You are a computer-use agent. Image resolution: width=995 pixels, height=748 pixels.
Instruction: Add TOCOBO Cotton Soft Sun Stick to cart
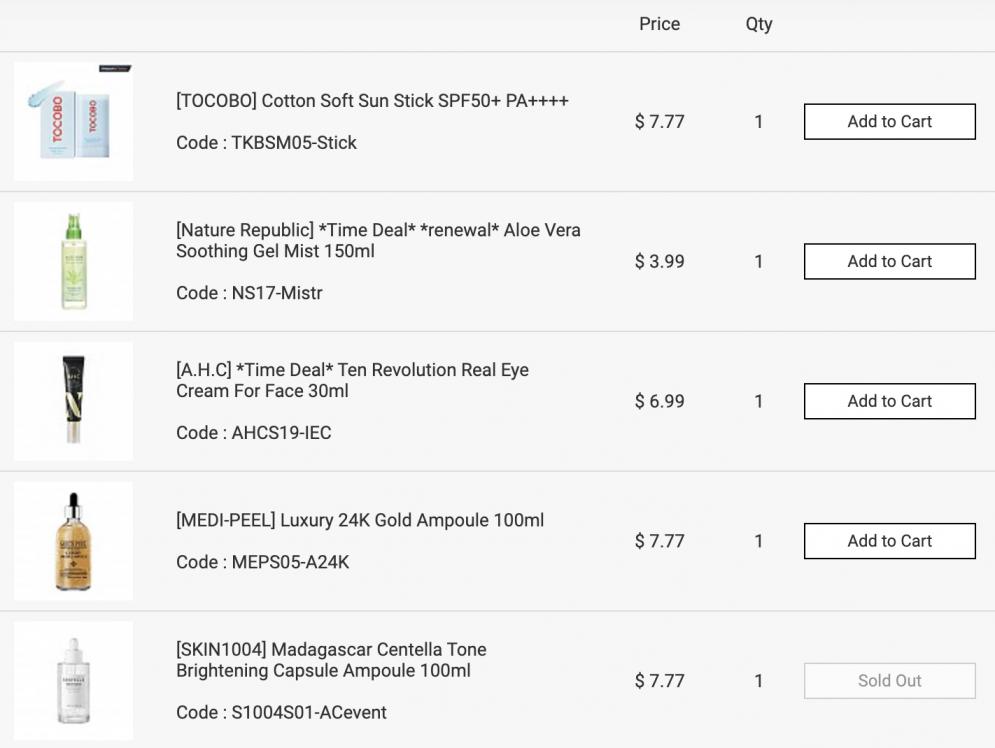tap(889, 121)
